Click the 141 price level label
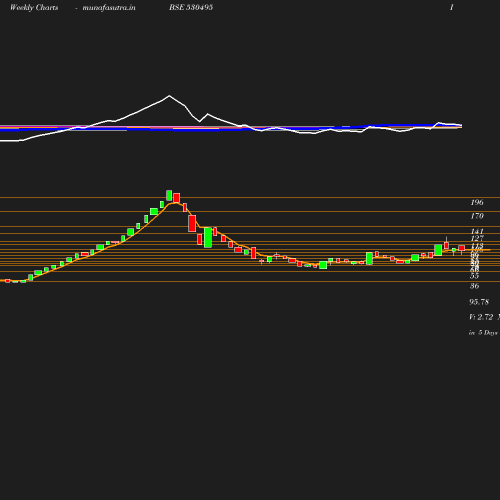 (477, 231)
